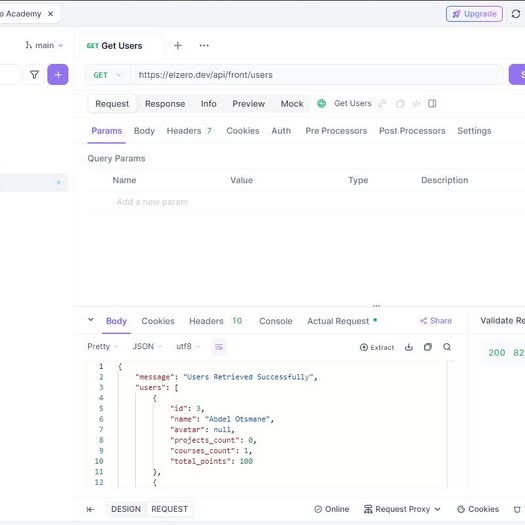
Task: Open the Console response tab
Action: pos(276,321)
